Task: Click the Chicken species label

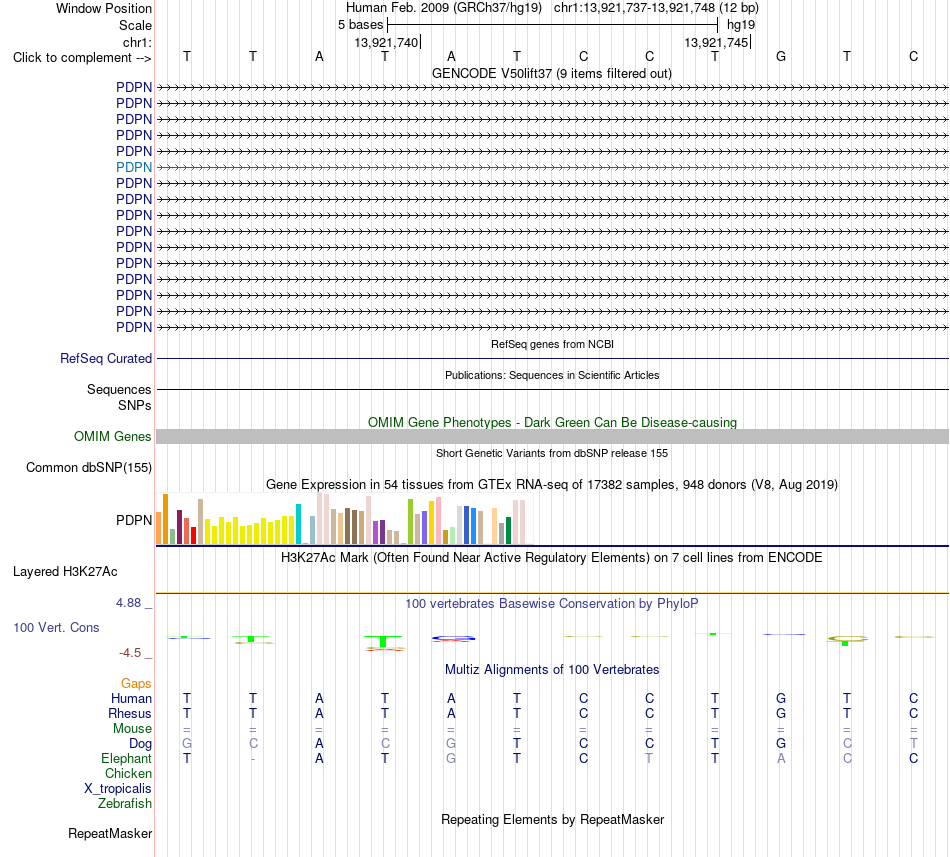Action: pyautogui.click(x=128, y=773)
